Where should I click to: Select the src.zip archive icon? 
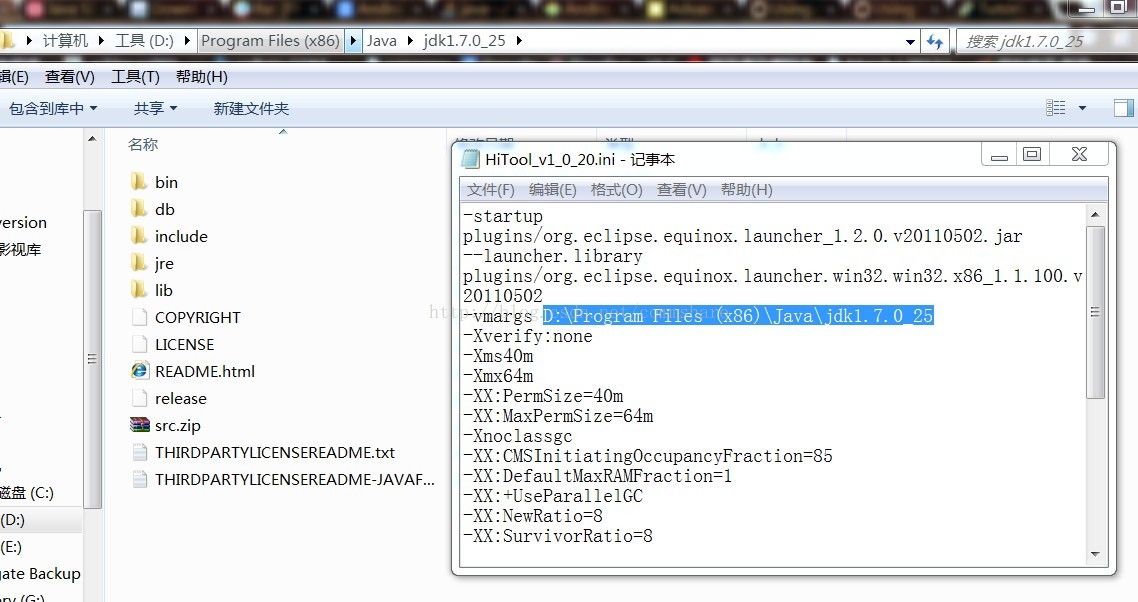[139, 425]
